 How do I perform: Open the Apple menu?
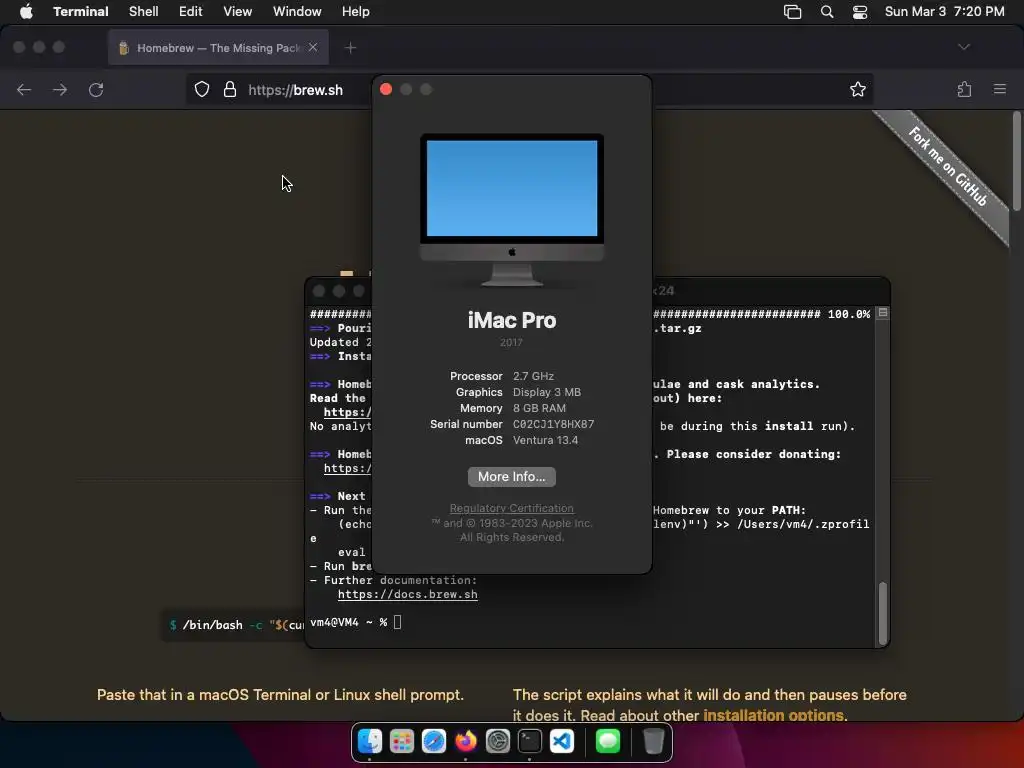tap(26, 12)
